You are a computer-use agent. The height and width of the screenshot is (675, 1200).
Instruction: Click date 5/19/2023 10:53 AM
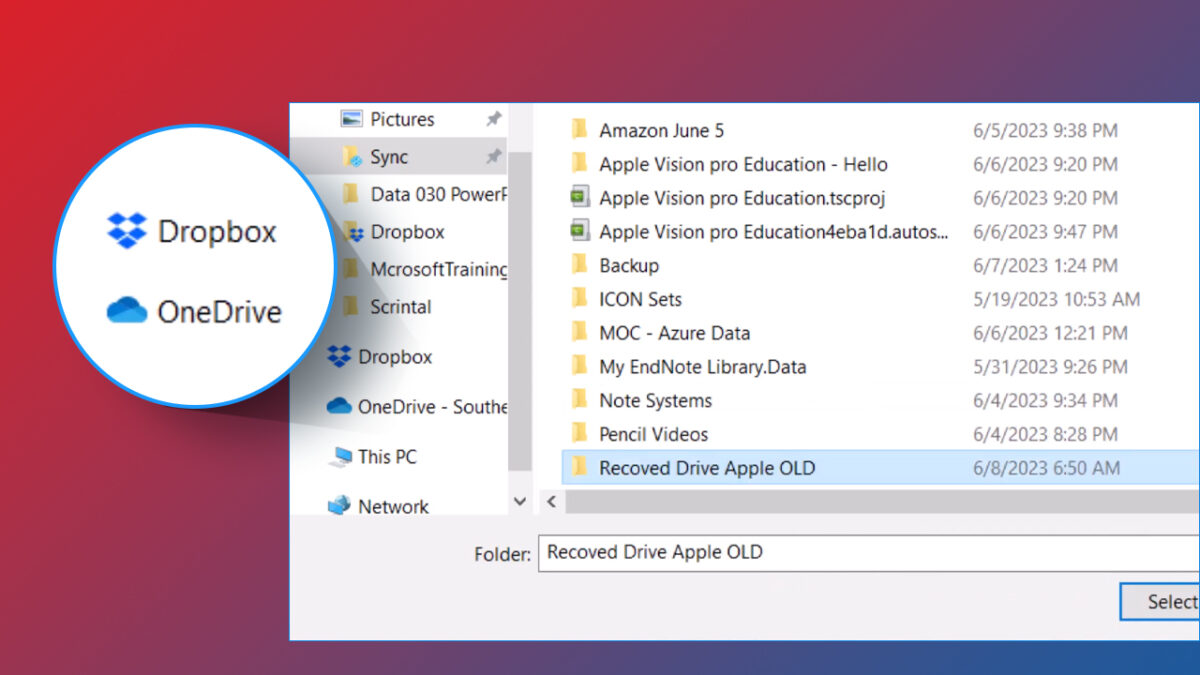pyautogui.click(x=1056, y=299)
